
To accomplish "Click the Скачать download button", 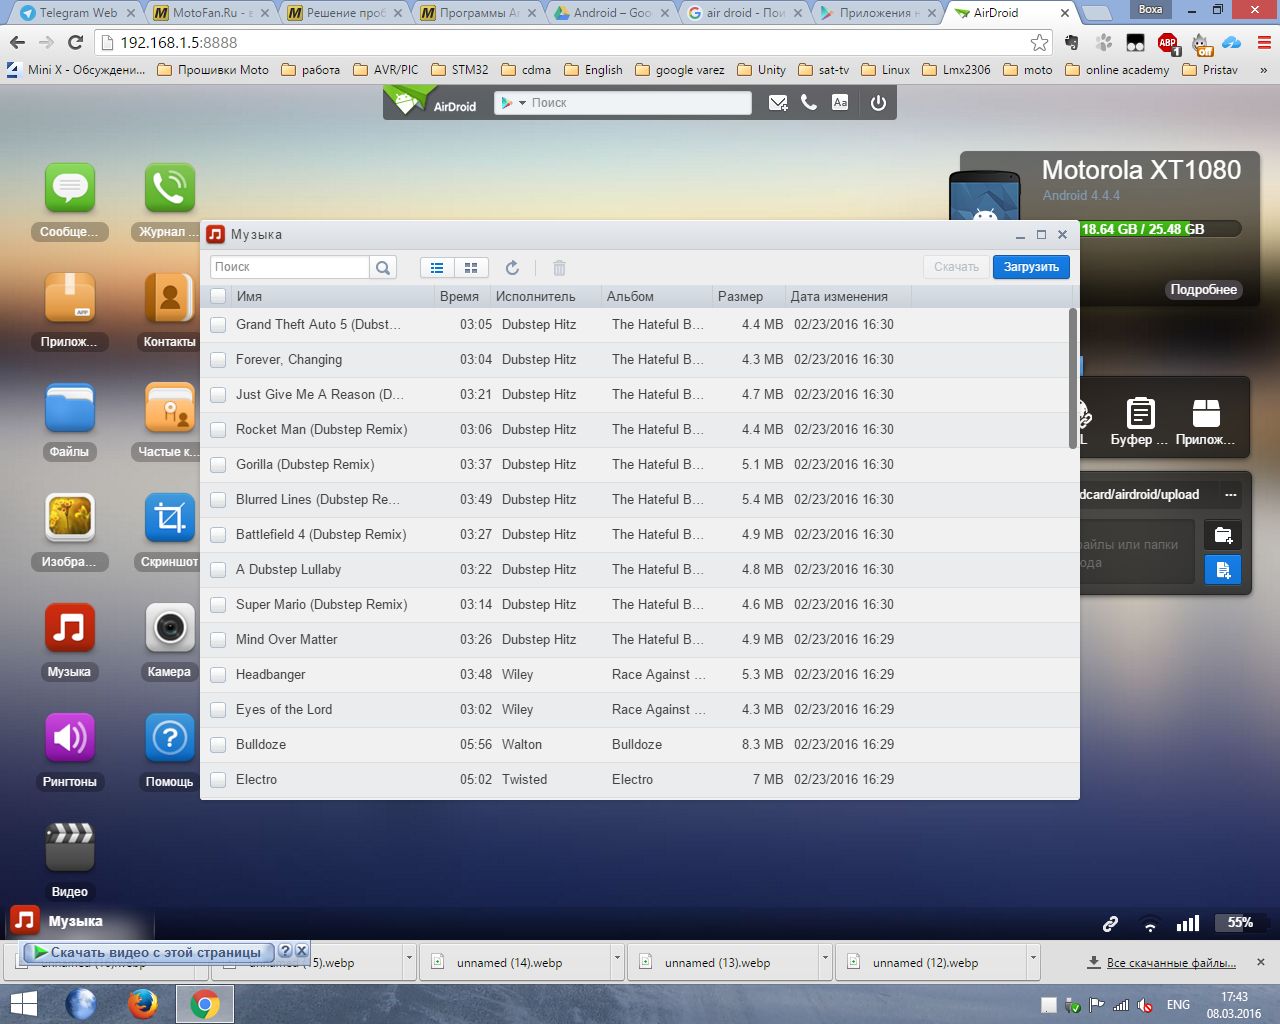I will click(x=956, y=267).
